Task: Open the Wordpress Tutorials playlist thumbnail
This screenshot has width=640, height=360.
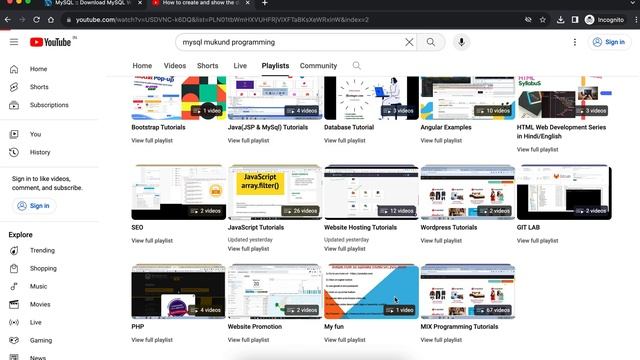Action: pyautogui.click(x=468, y=192)
